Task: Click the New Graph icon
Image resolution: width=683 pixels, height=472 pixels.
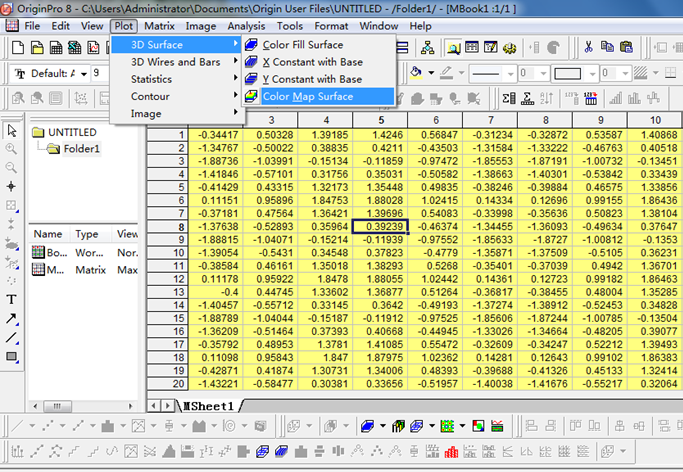Action: coord(93,47)
